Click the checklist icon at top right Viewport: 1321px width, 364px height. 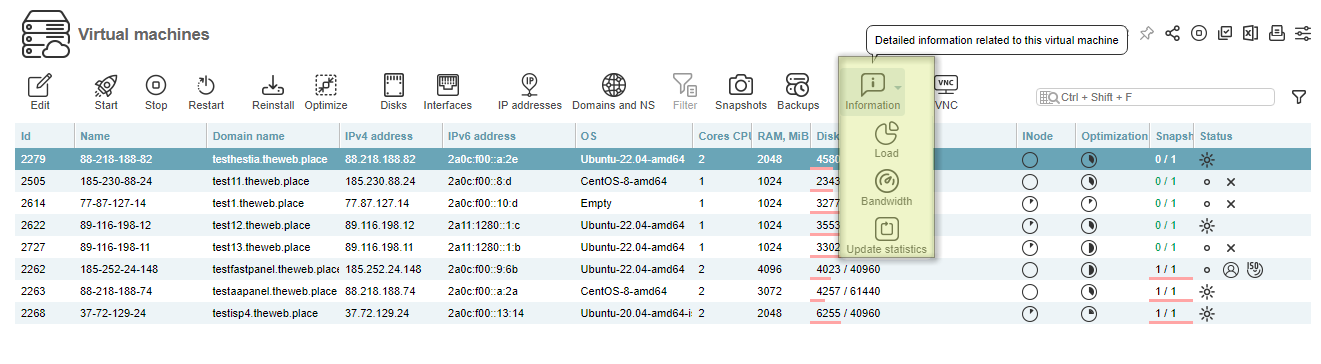click(x=1225, y=33)
